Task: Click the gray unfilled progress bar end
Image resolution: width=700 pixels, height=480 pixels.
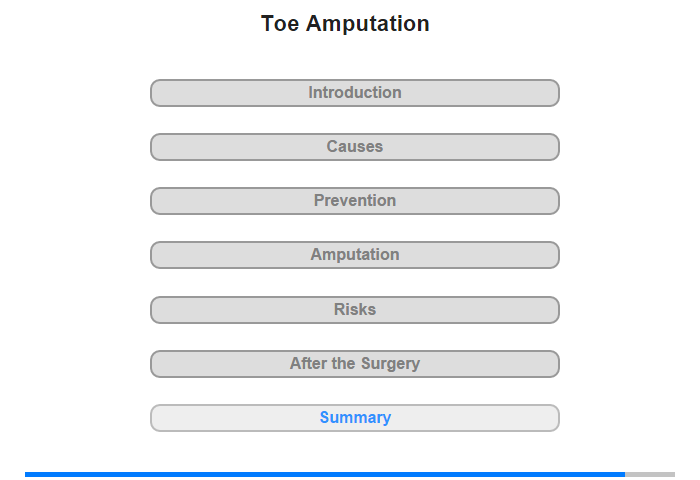Action: click(x=650, y=474)
